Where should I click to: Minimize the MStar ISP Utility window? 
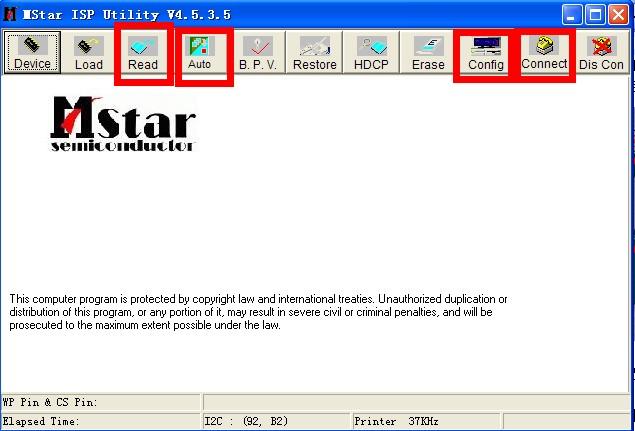(x=572, y=15)
